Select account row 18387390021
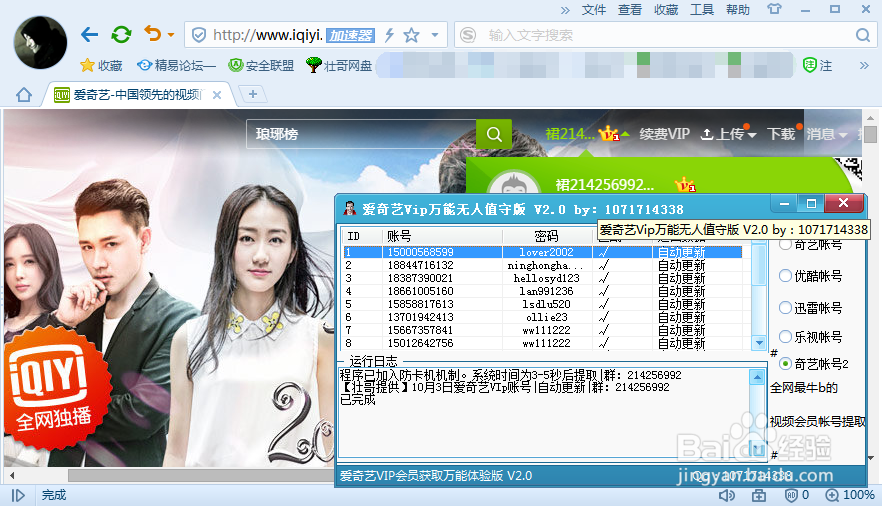882x506 pixels. tap(543, 278)
